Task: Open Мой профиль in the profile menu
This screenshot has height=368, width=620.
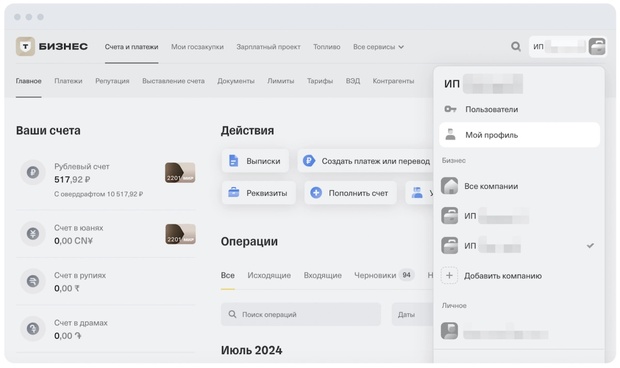Action: (x=519, y=135)
